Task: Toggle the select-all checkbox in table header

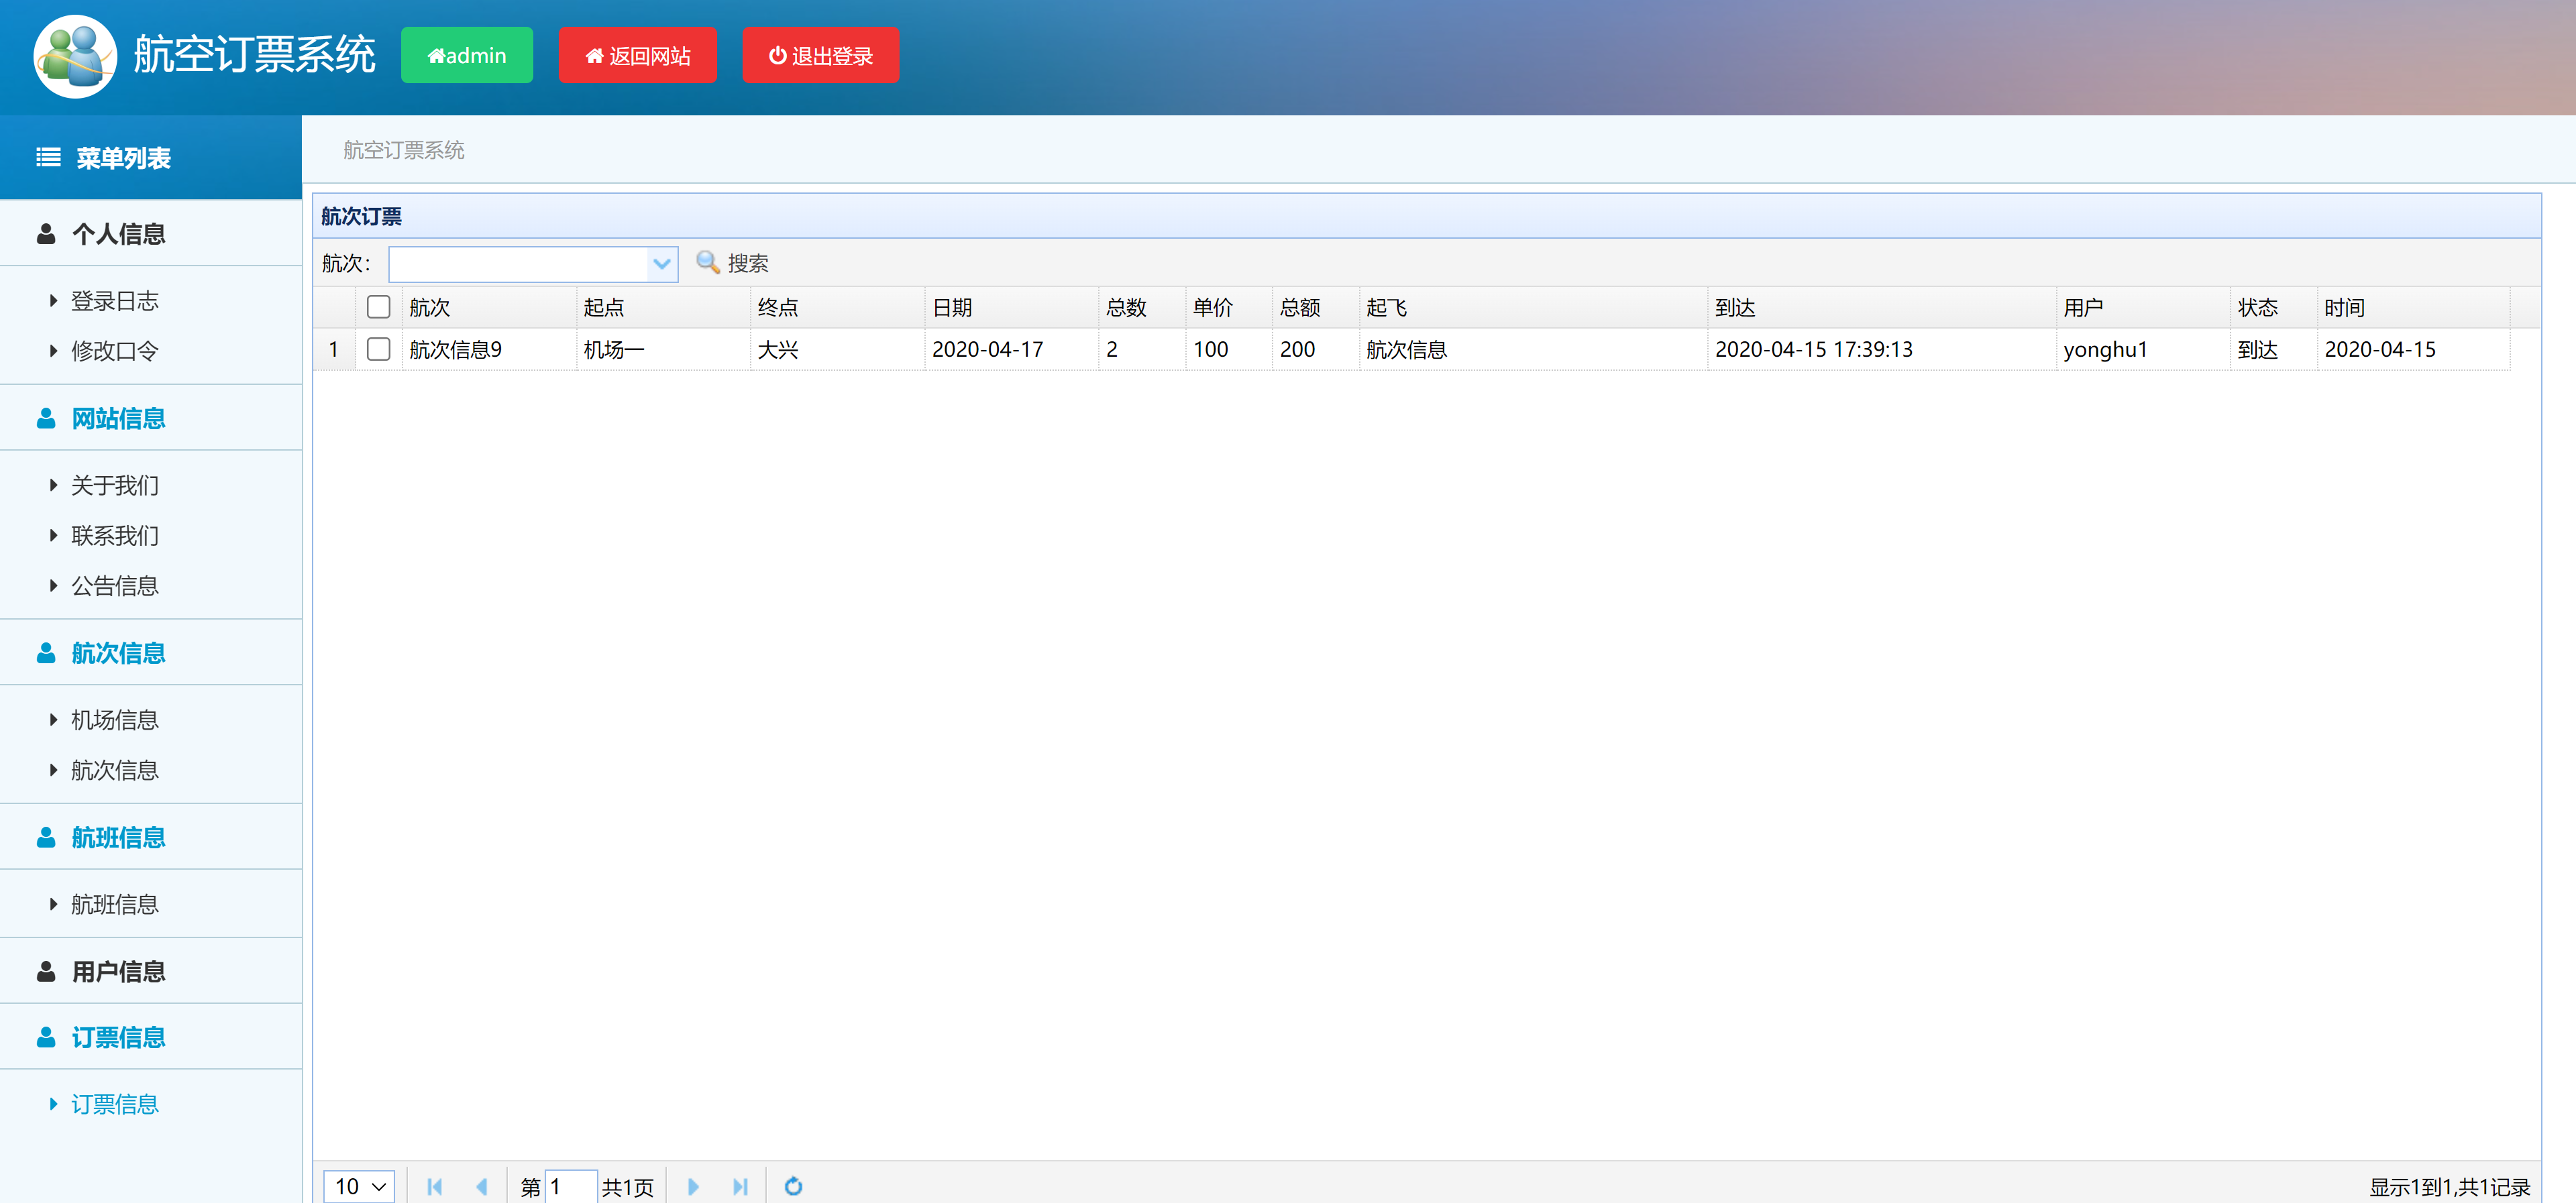Action: (x=378, y=307)
